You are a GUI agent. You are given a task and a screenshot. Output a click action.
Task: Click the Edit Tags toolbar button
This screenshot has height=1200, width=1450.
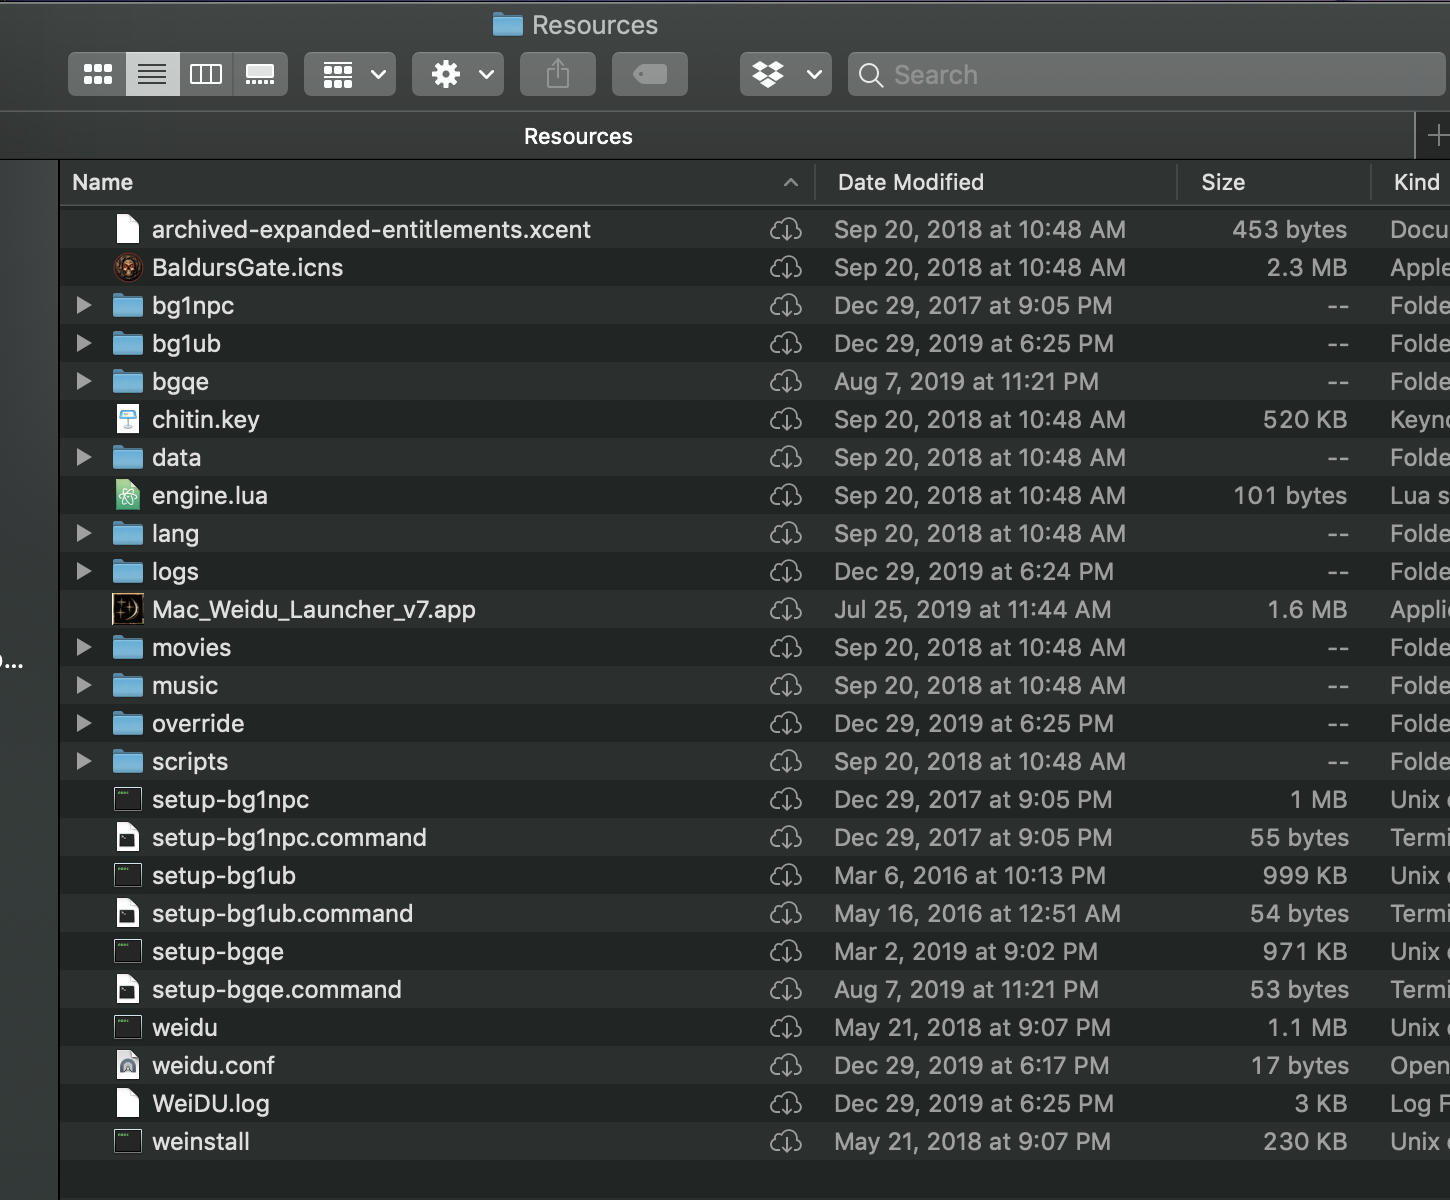pos(650,74)
